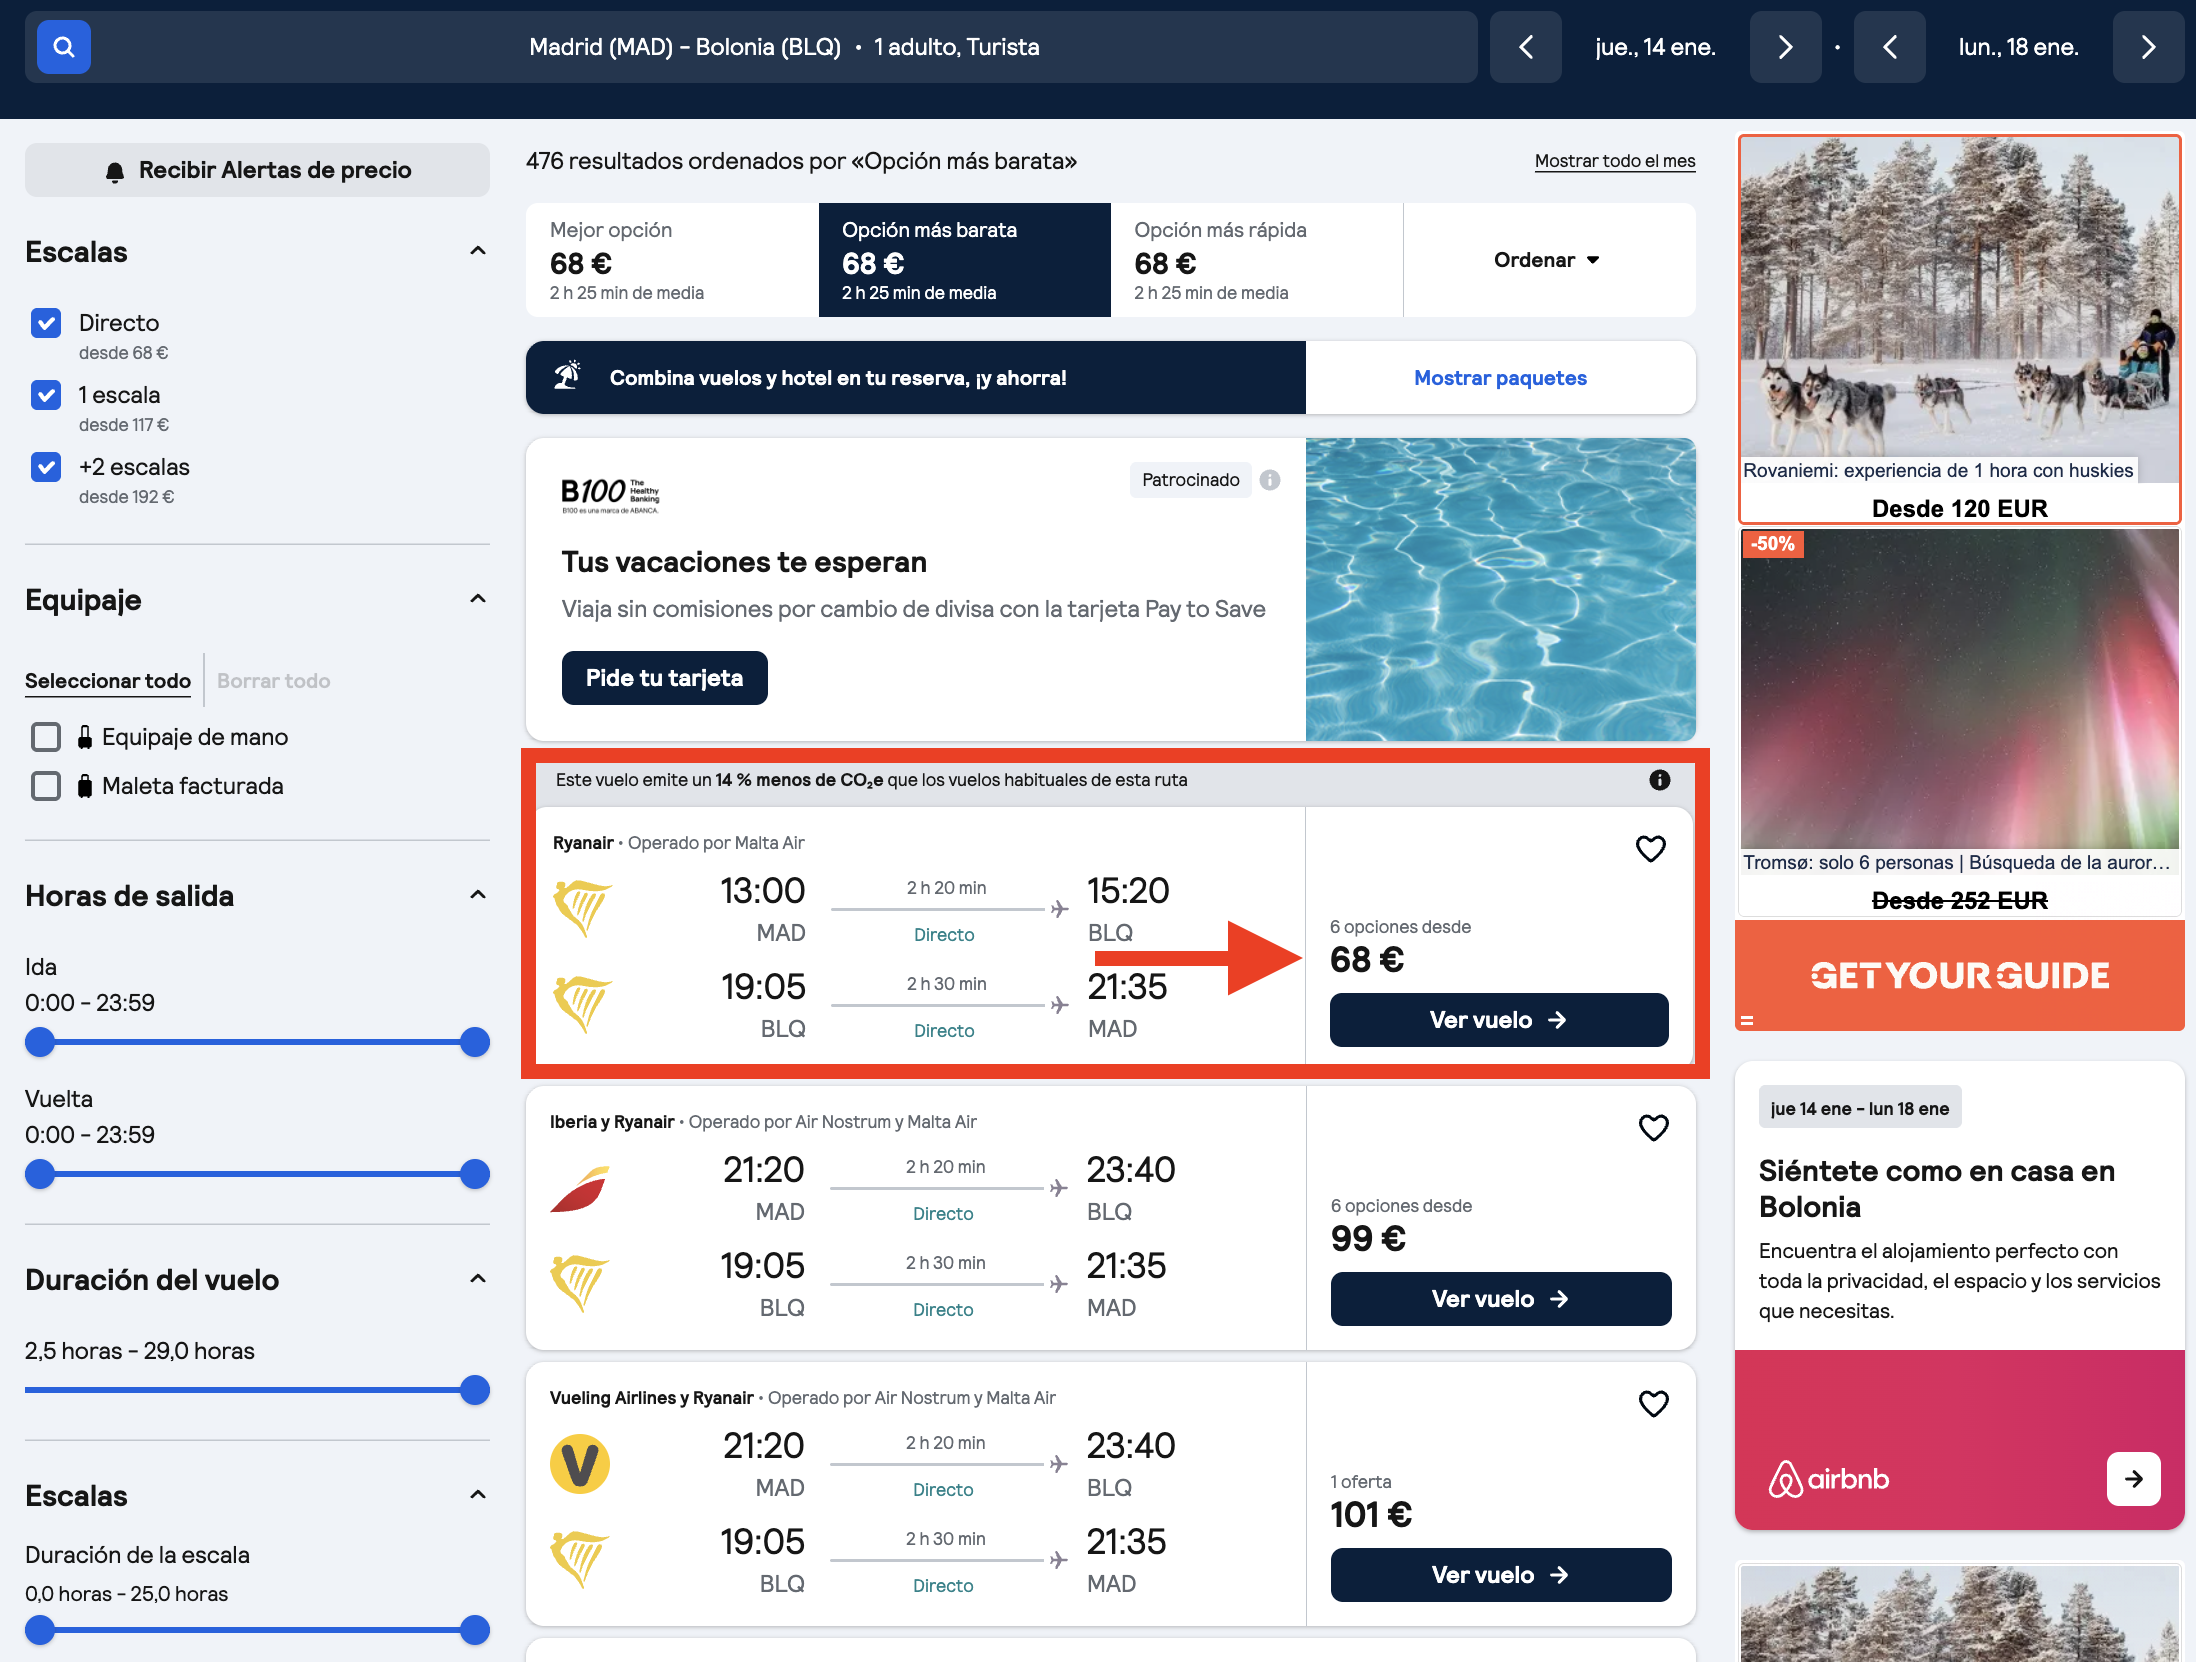Collapse the top Escalas checkbox section
The width and height of the screenshot is (2196, 1662).
pyautogui.click(x=478, y=251)
